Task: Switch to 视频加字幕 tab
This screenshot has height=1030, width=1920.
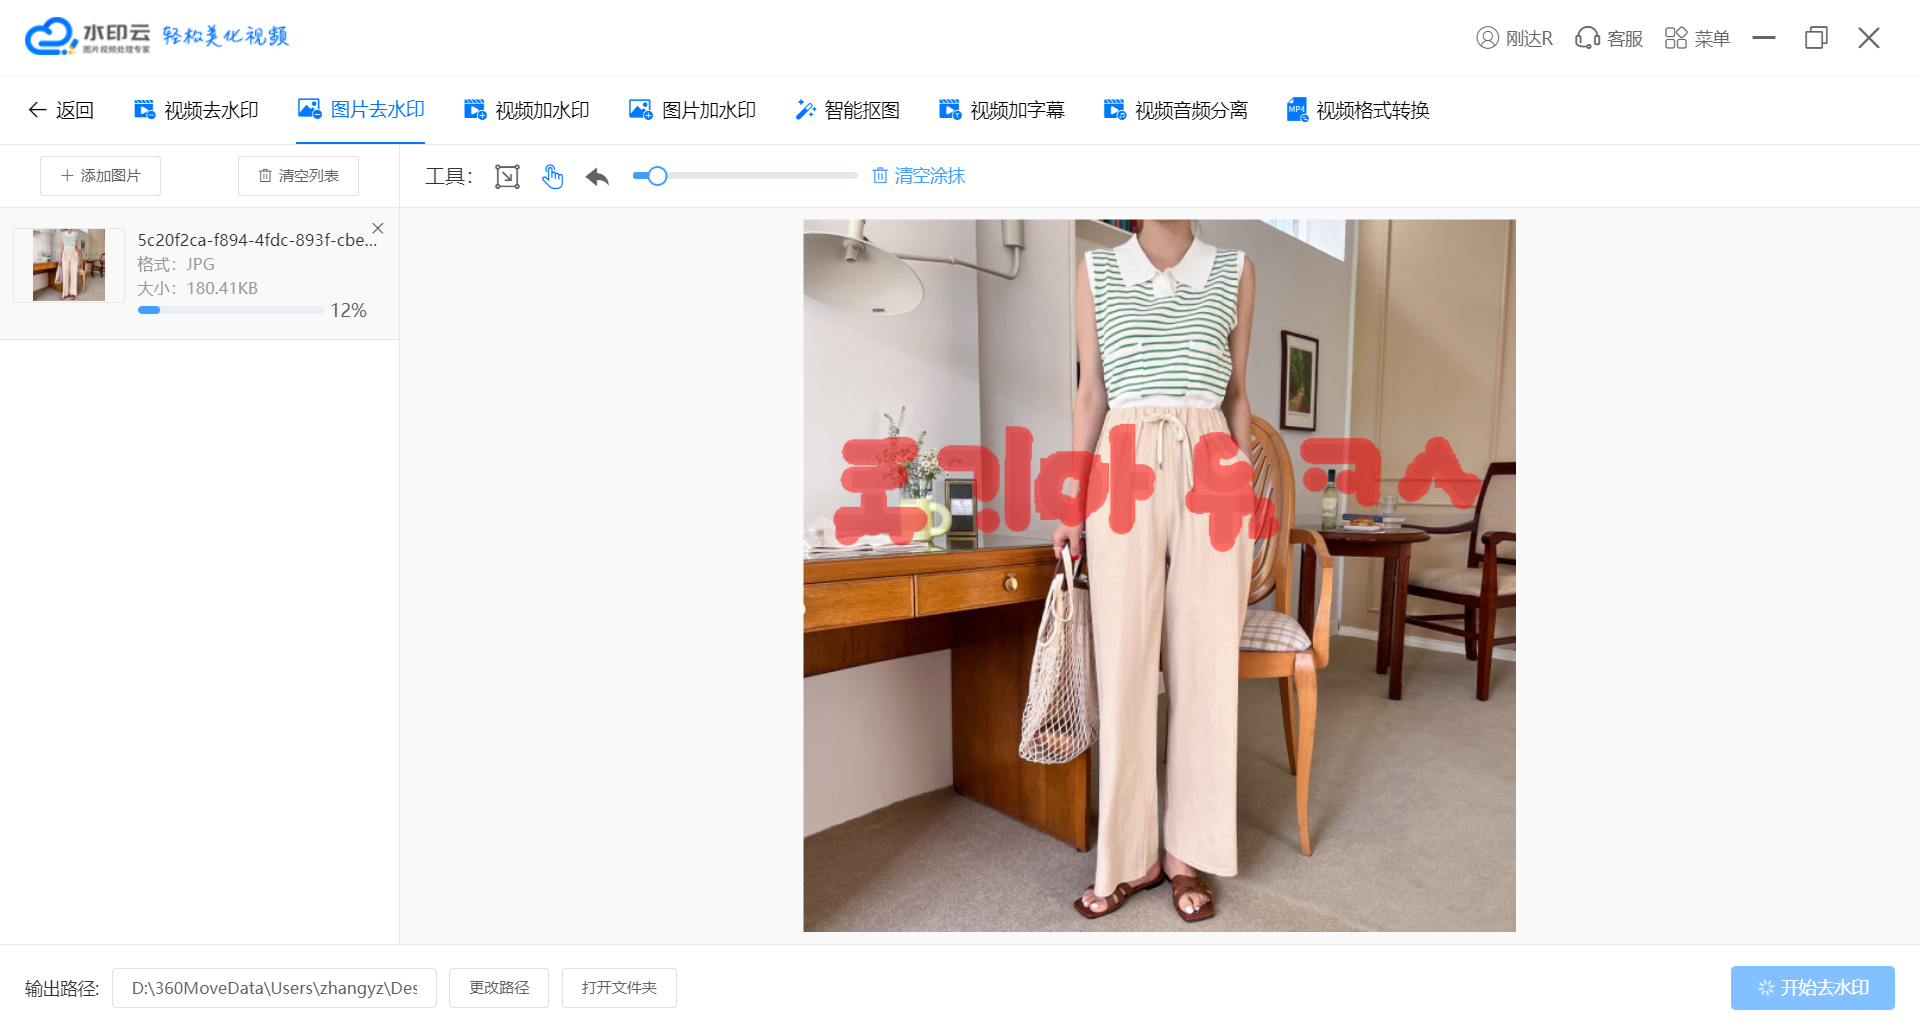Action: click(1002, 110)
